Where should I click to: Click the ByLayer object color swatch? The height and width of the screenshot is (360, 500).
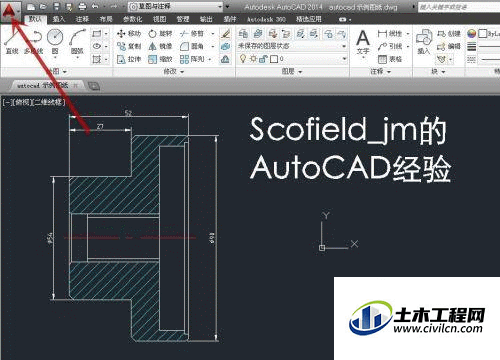pos(483,33)
